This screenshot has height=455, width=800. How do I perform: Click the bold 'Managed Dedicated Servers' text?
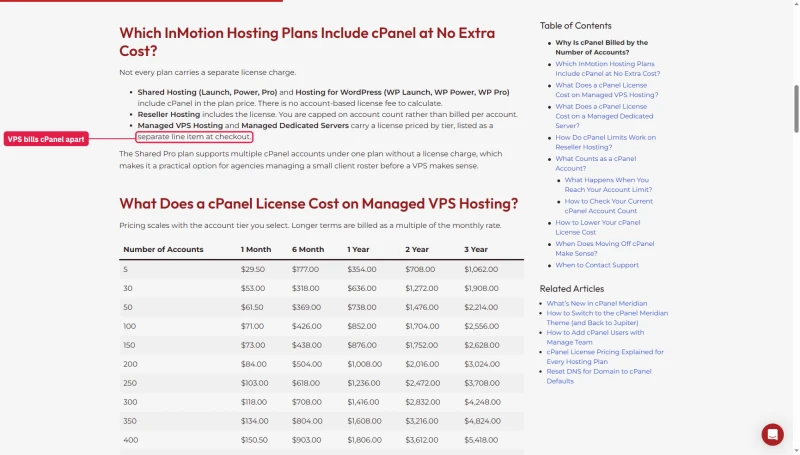(295, 125)
